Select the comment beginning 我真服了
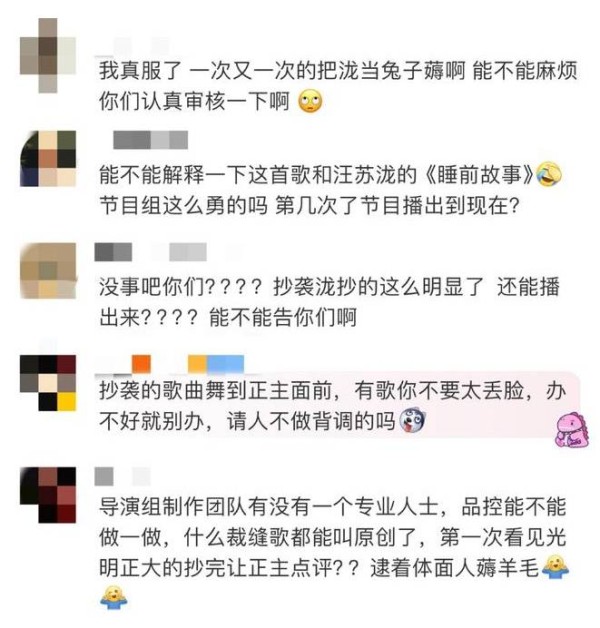The height and width of the screenshot is (628, 600). tap(338, 87)
